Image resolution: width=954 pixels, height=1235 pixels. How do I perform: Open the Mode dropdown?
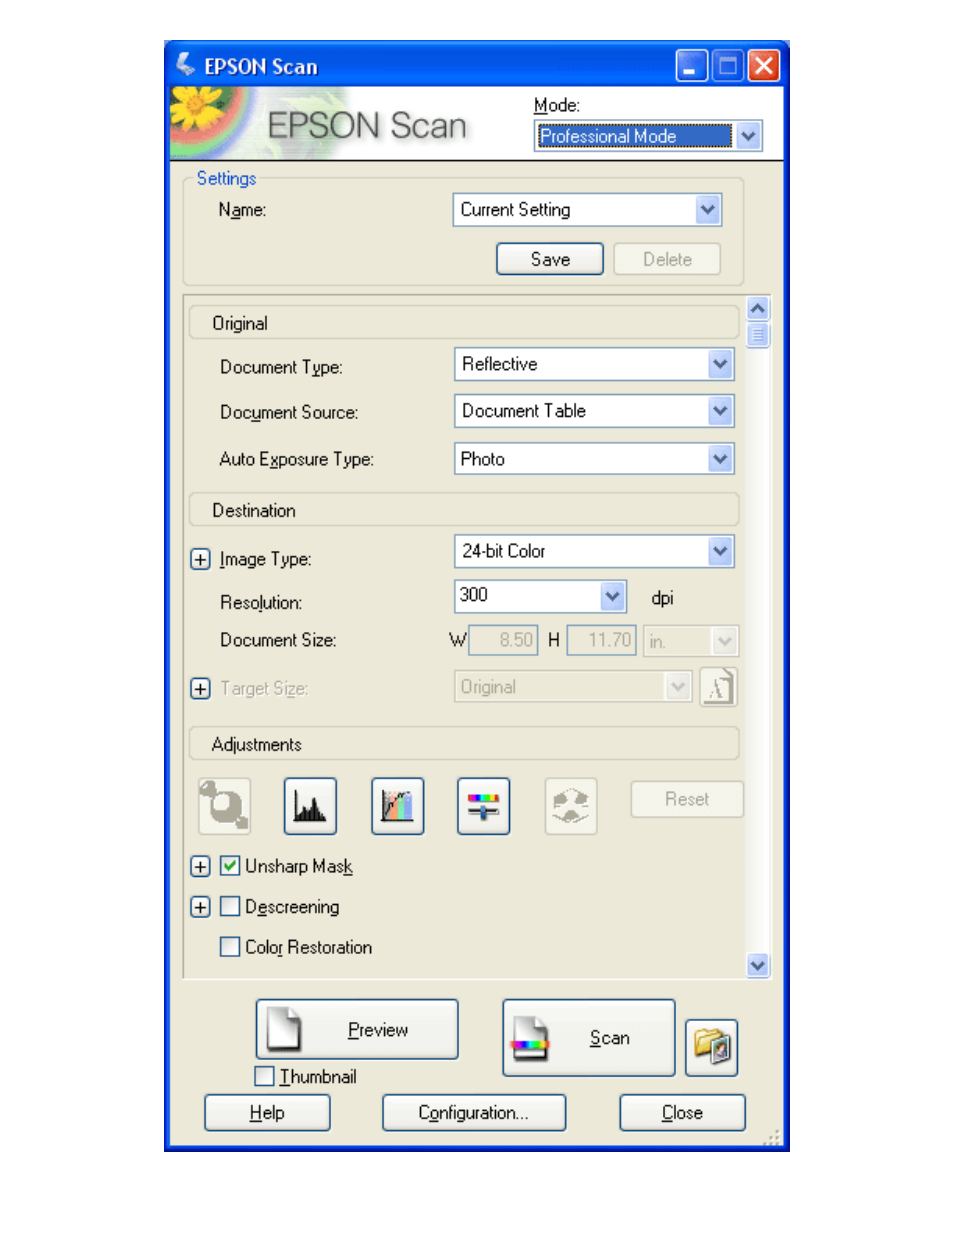tap(648, 136)
